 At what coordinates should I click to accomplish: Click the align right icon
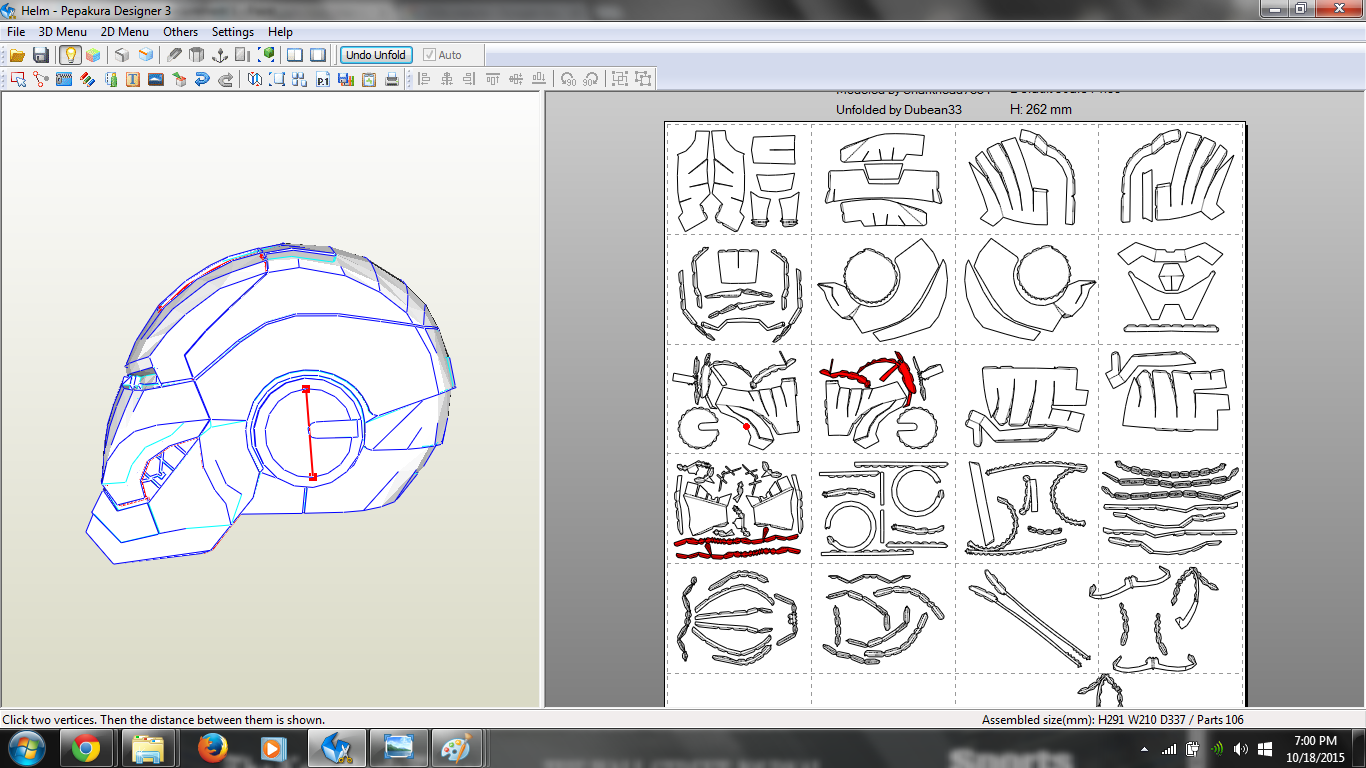(x=469, y=79)
